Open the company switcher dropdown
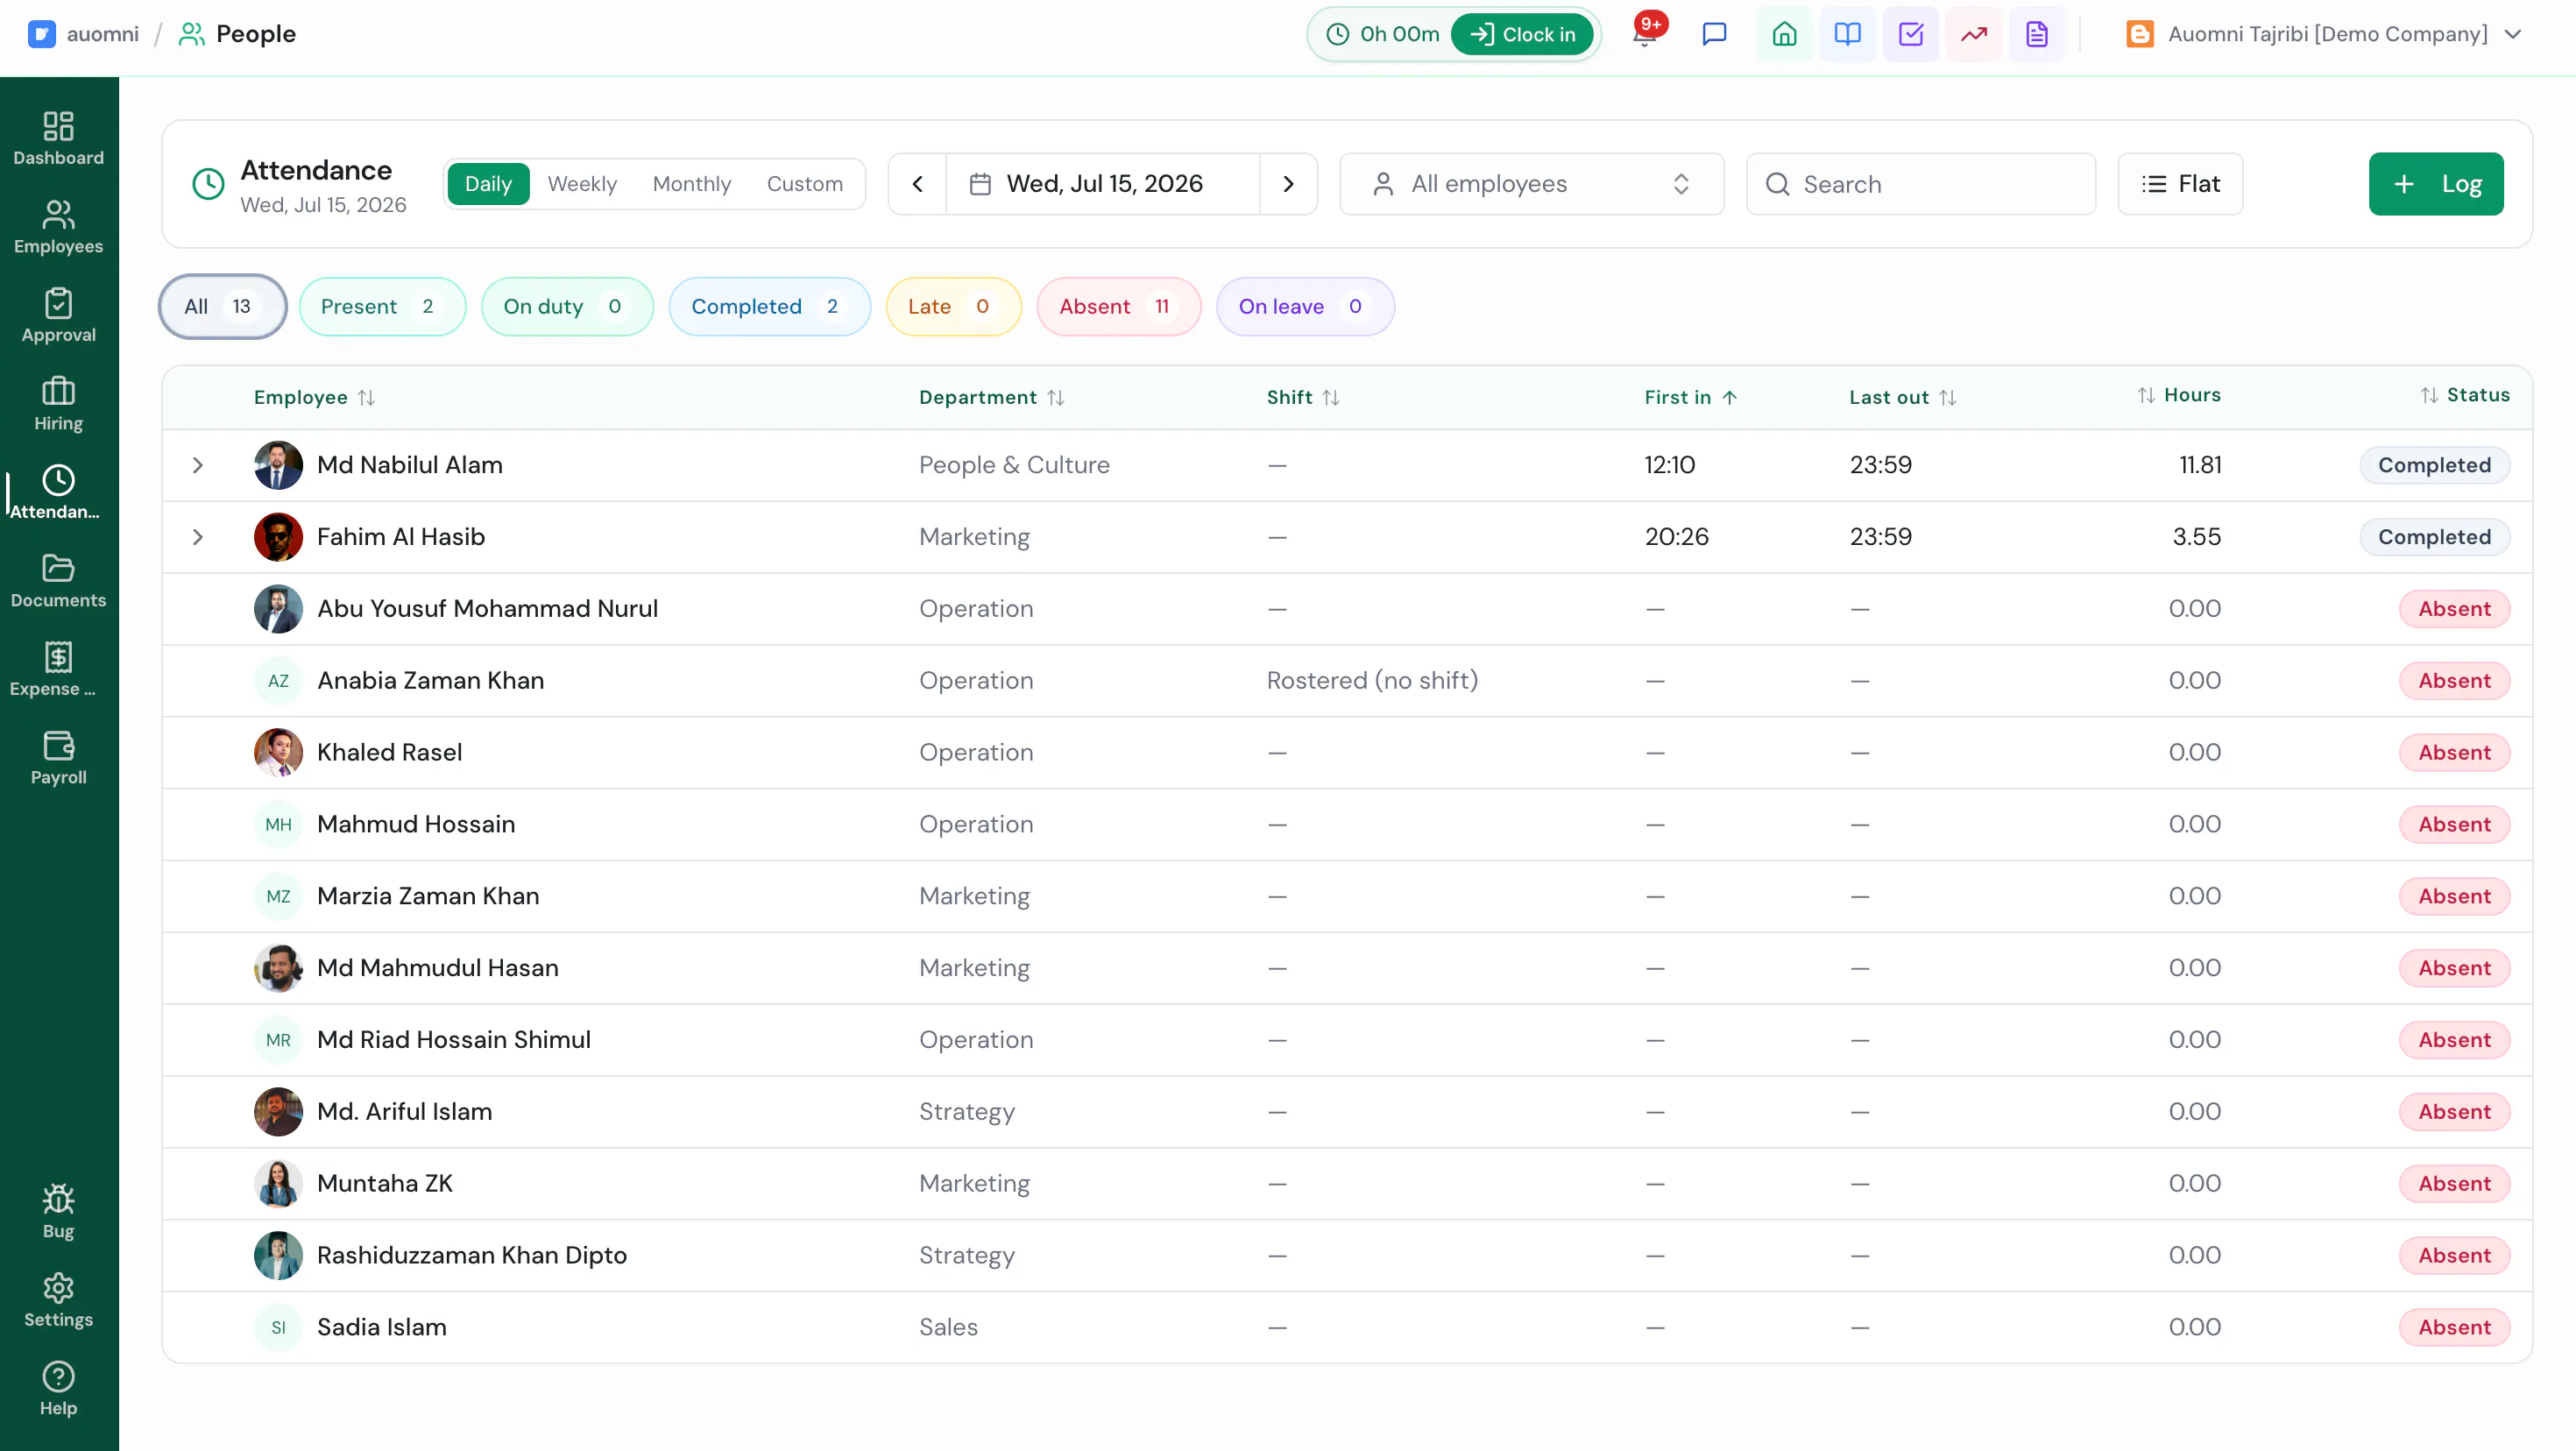The height and width of the screenshot is (1451, 2576). pos(2323,34)
